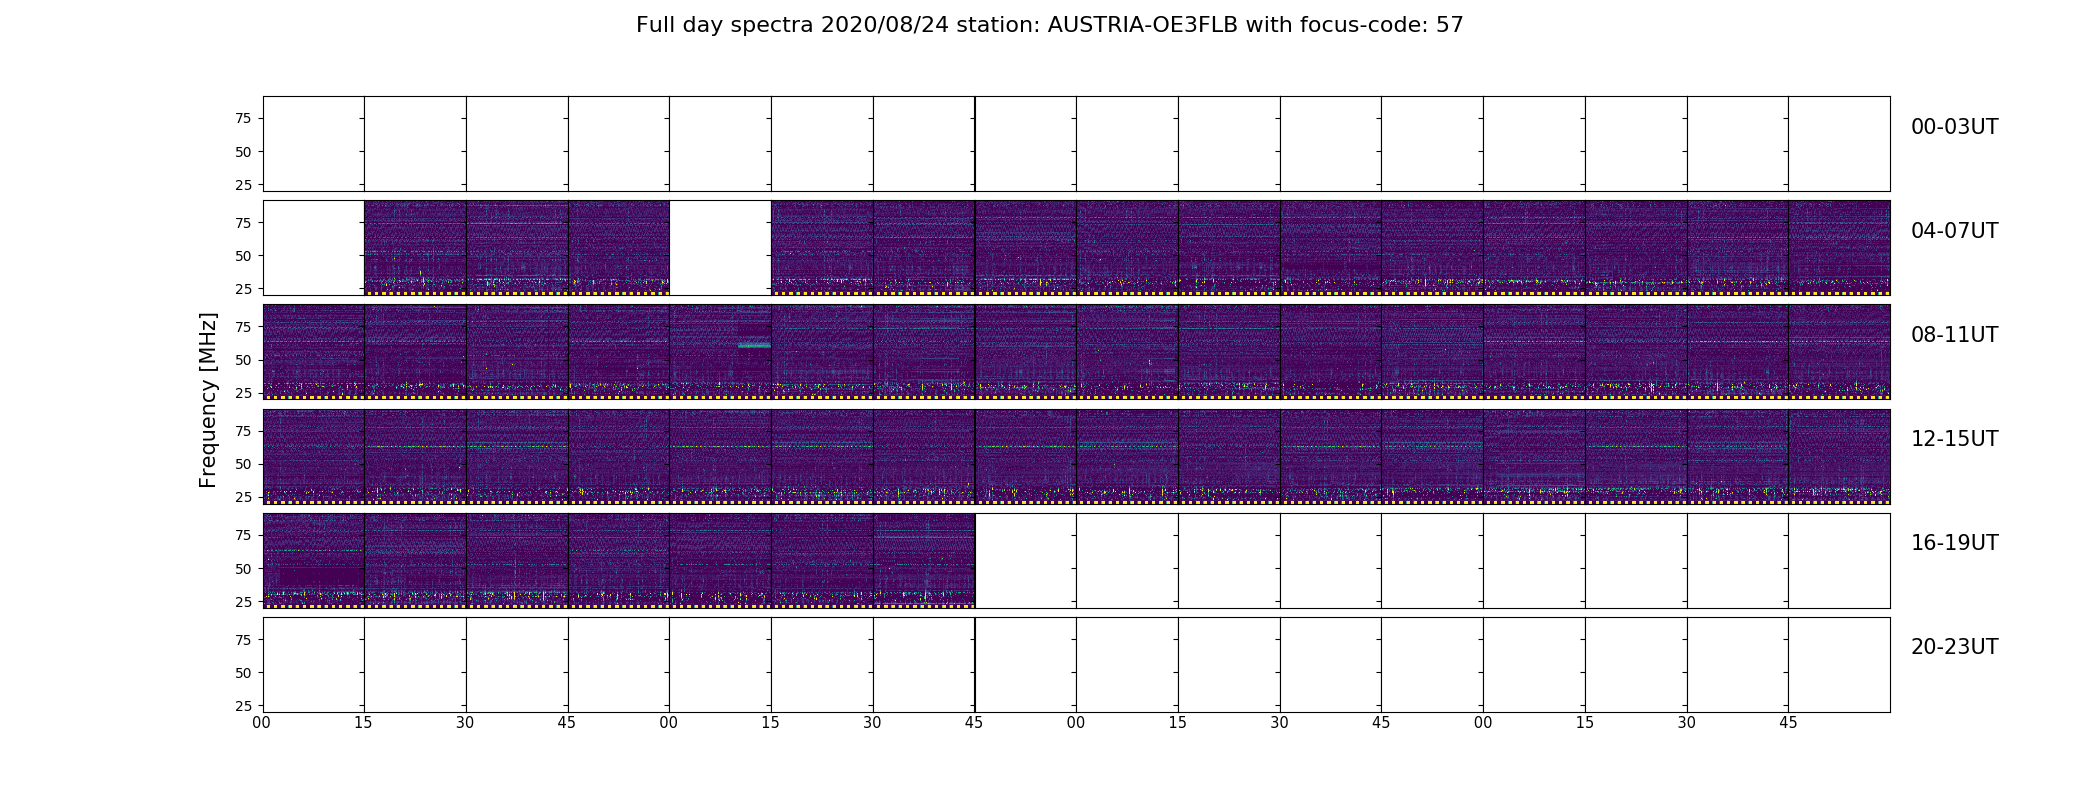Click the plot title mentioning AUSTRIA-OE3FLB

1049,25
